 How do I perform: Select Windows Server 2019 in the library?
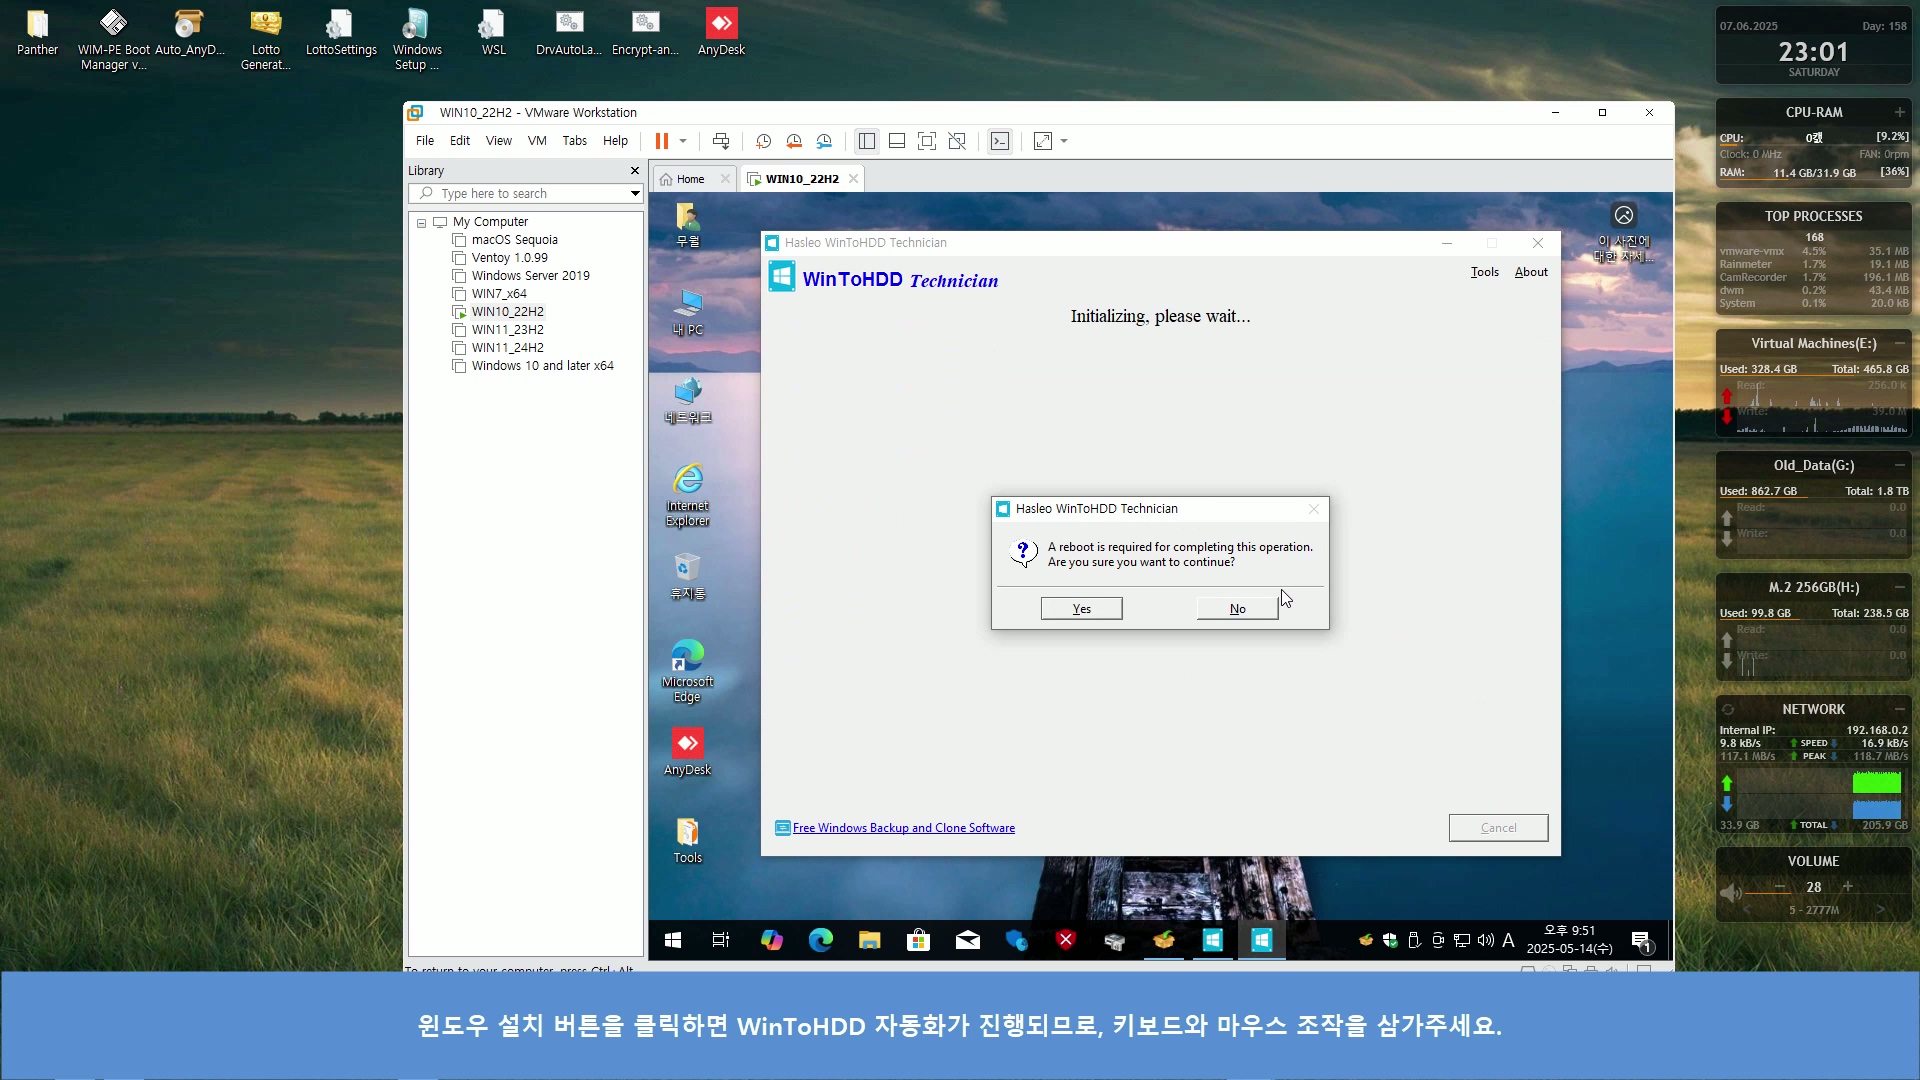[x=531, y=276]
